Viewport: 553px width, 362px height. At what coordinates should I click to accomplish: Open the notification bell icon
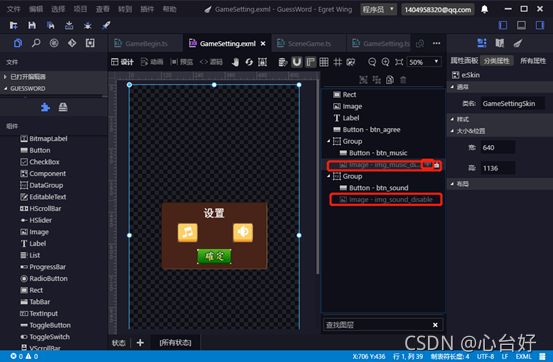click(485, 9)
